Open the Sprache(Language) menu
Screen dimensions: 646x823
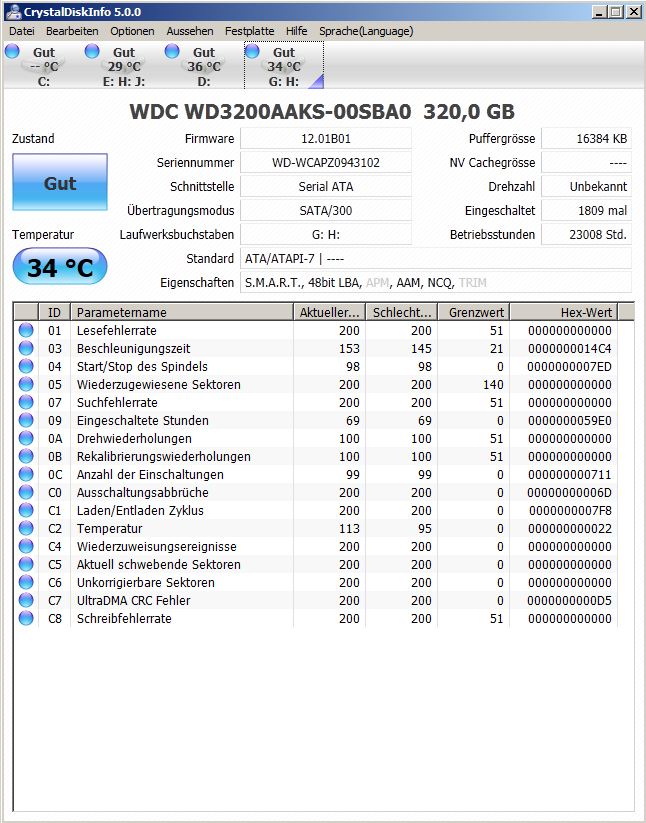(366, 31)
